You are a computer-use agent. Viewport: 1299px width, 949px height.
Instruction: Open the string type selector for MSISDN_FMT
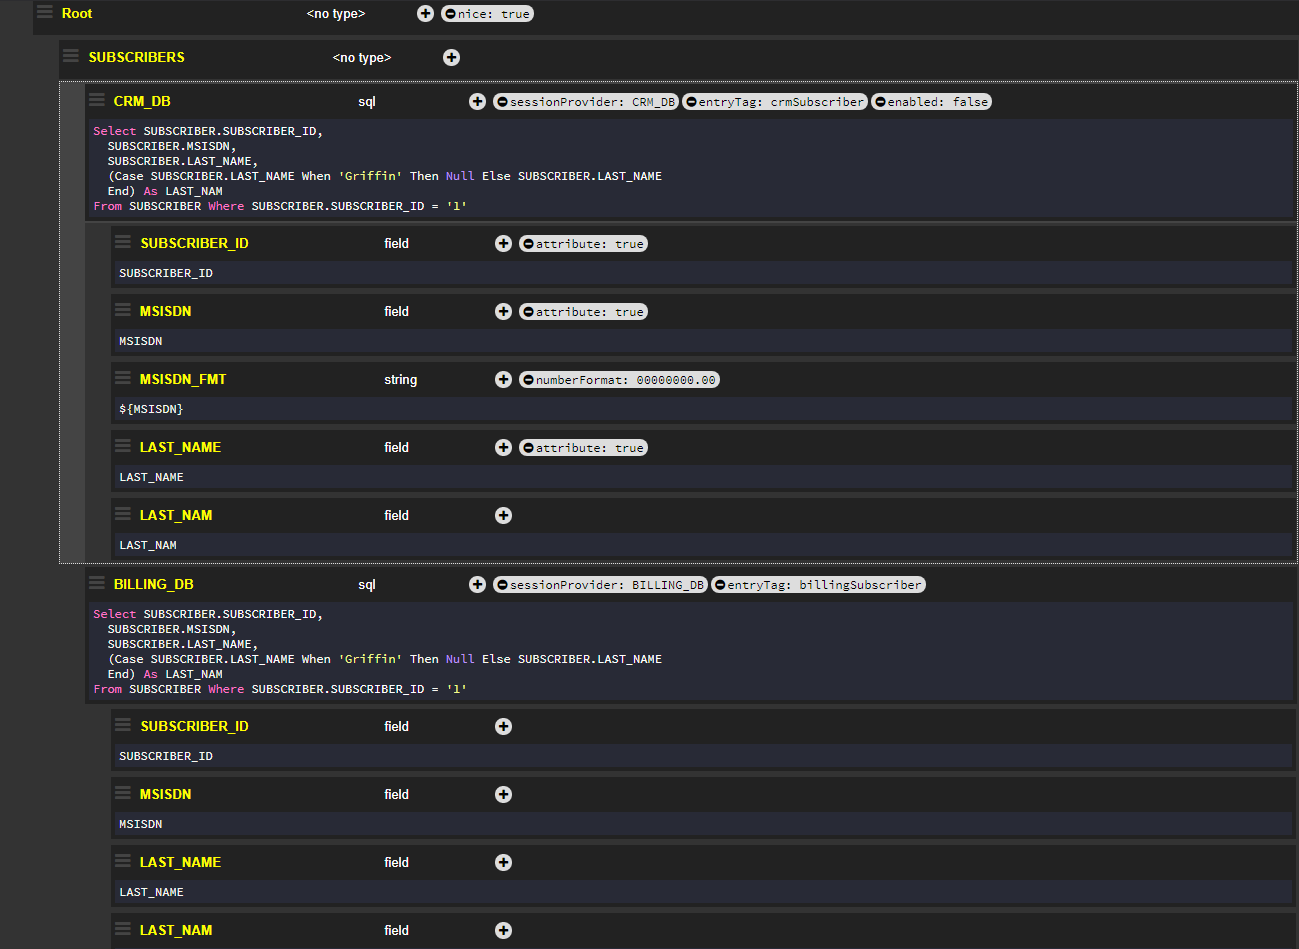point(400,380)
